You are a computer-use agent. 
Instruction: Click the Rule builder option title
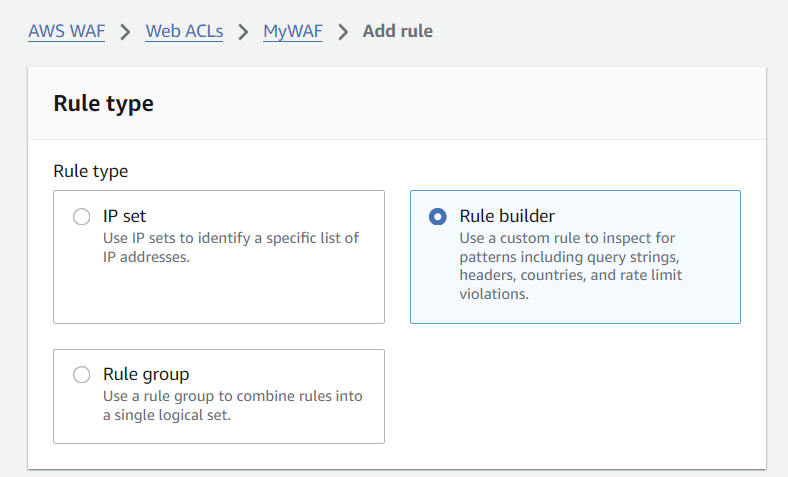coord(507,216)
